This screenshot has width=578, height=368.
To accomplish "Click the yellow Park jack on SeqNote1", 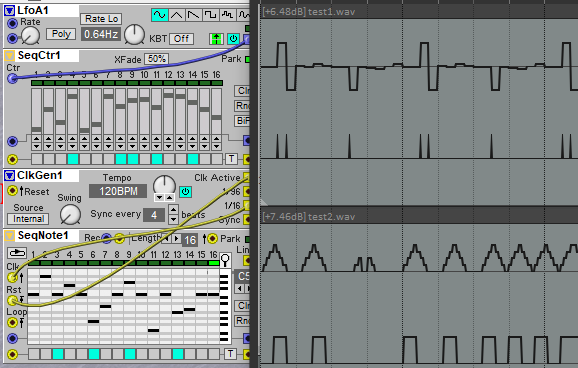I will [x=212, y=239].
